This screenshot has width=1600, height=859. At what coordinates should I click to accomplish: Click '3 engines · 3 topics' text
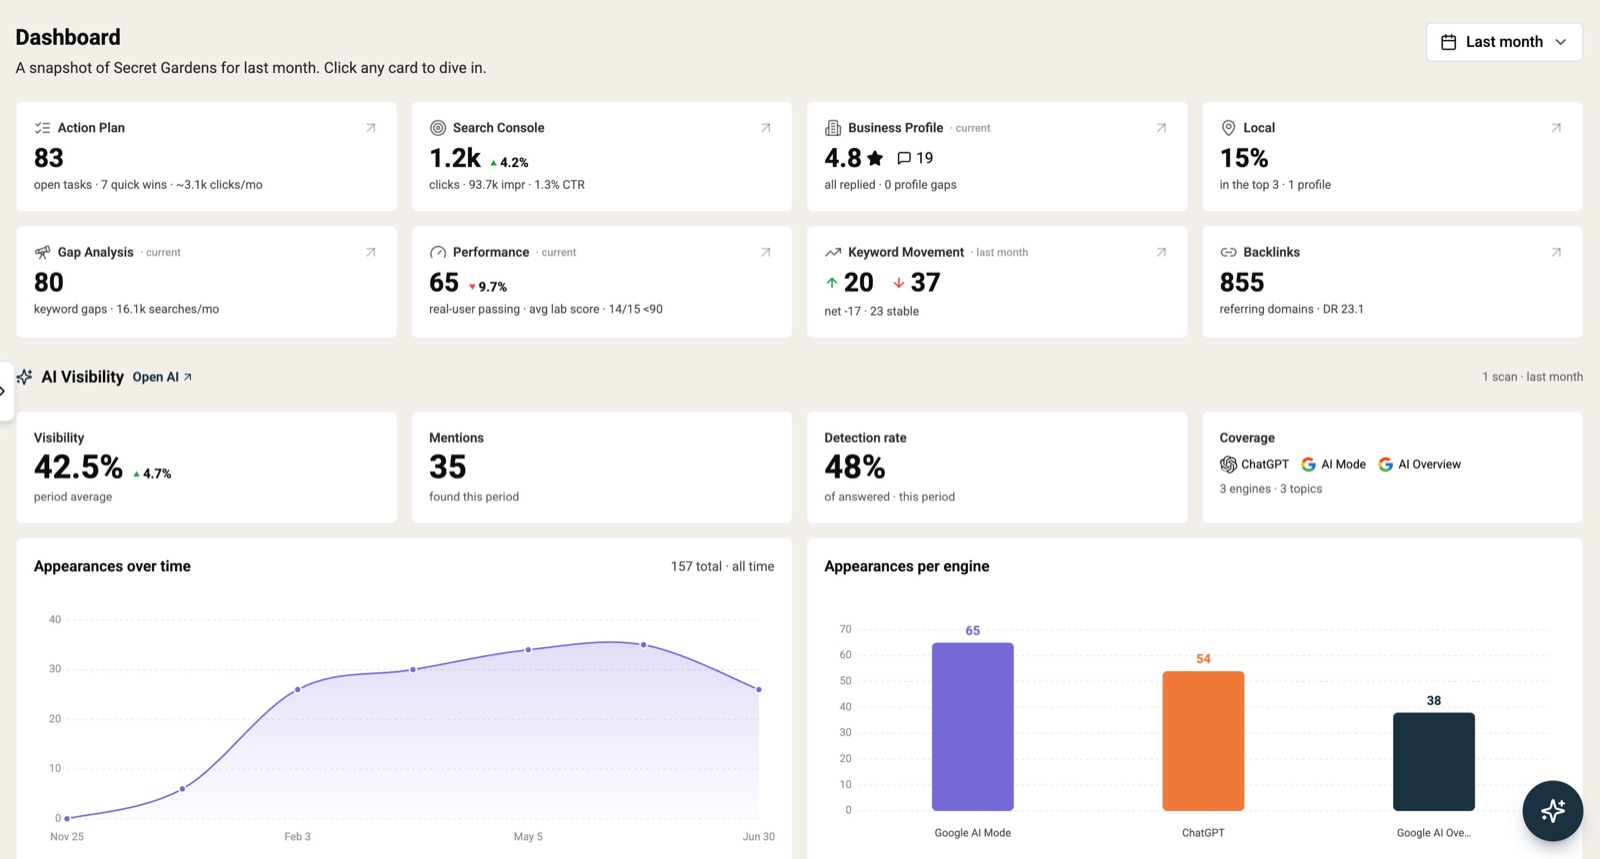tap(1270, 489)
